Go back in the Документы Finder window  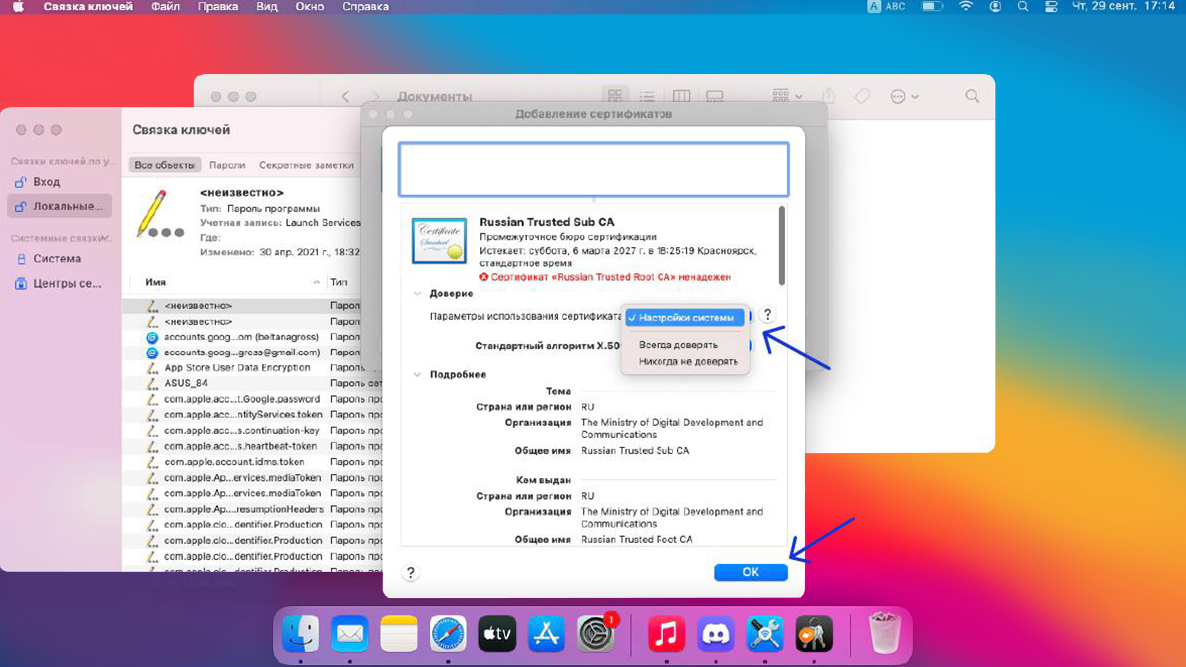point(346,96)
